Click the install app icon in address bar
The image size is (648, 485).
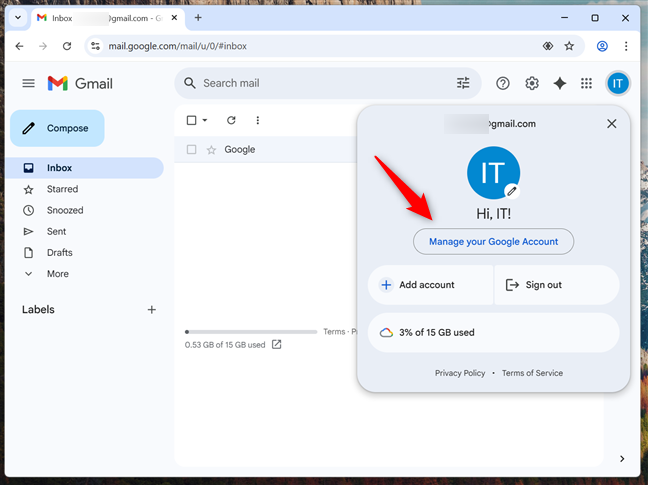coord(548,46)
